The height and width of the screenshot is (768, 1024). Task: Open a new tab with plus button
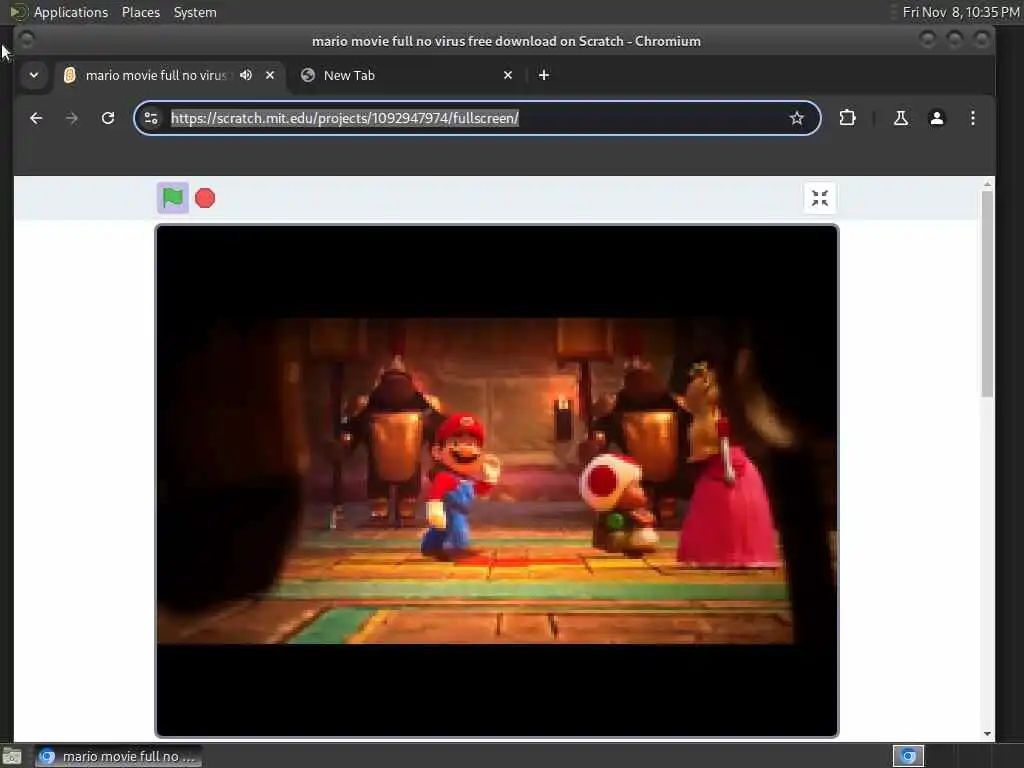(x=543, y=75)
